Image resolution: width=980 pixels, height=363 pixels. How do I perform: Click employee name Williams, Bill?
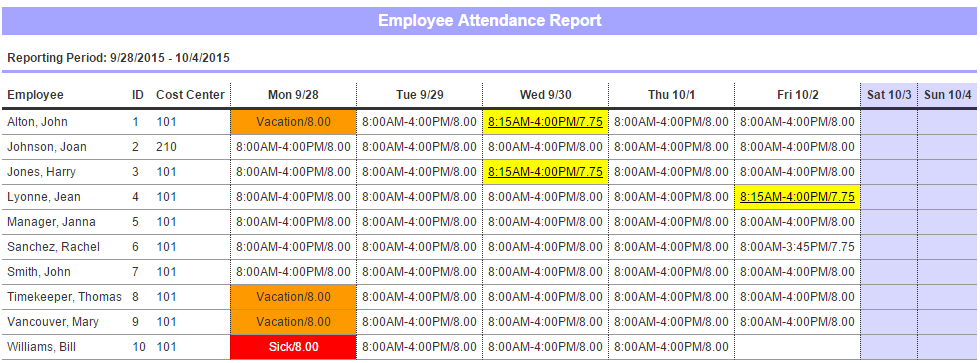41,347
